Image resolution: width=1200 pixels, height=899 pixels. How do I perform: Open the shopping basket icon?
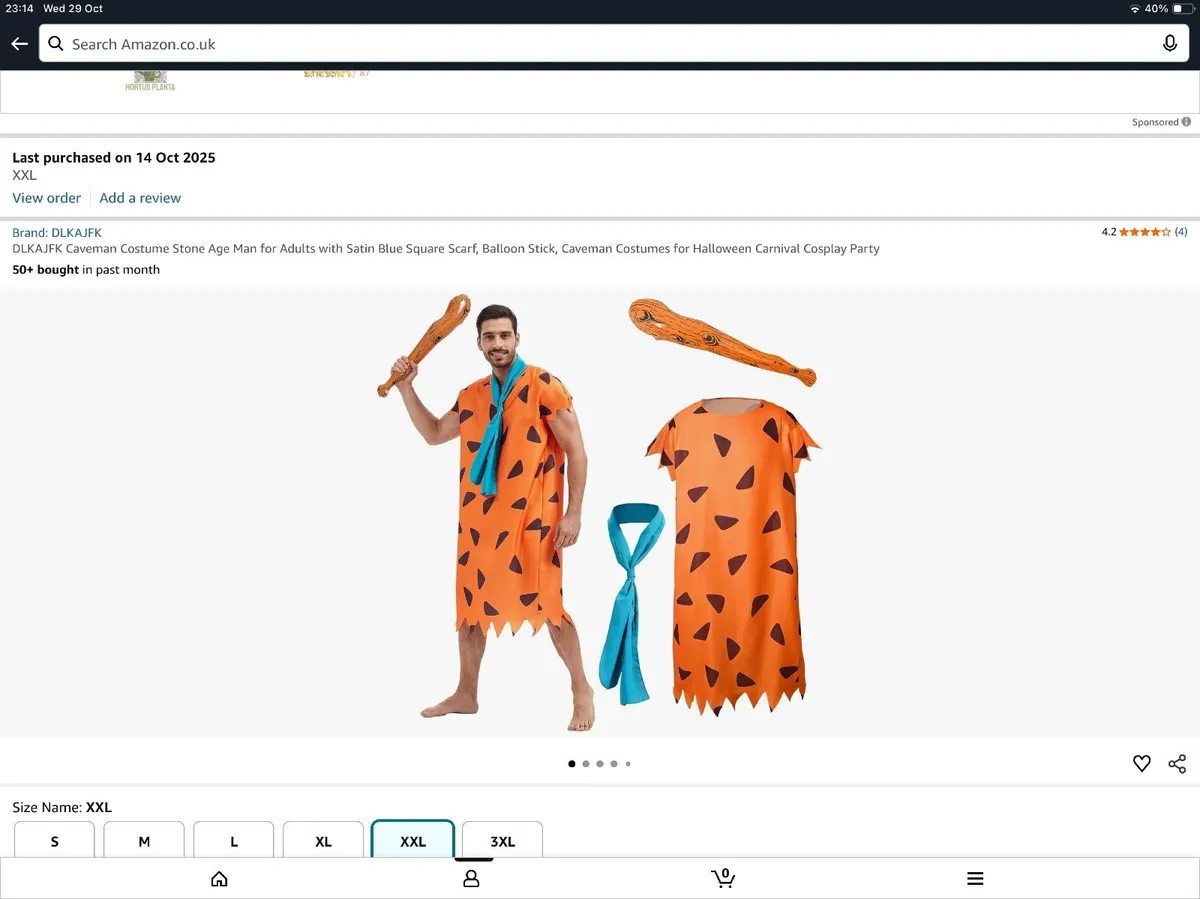(723, 878)
